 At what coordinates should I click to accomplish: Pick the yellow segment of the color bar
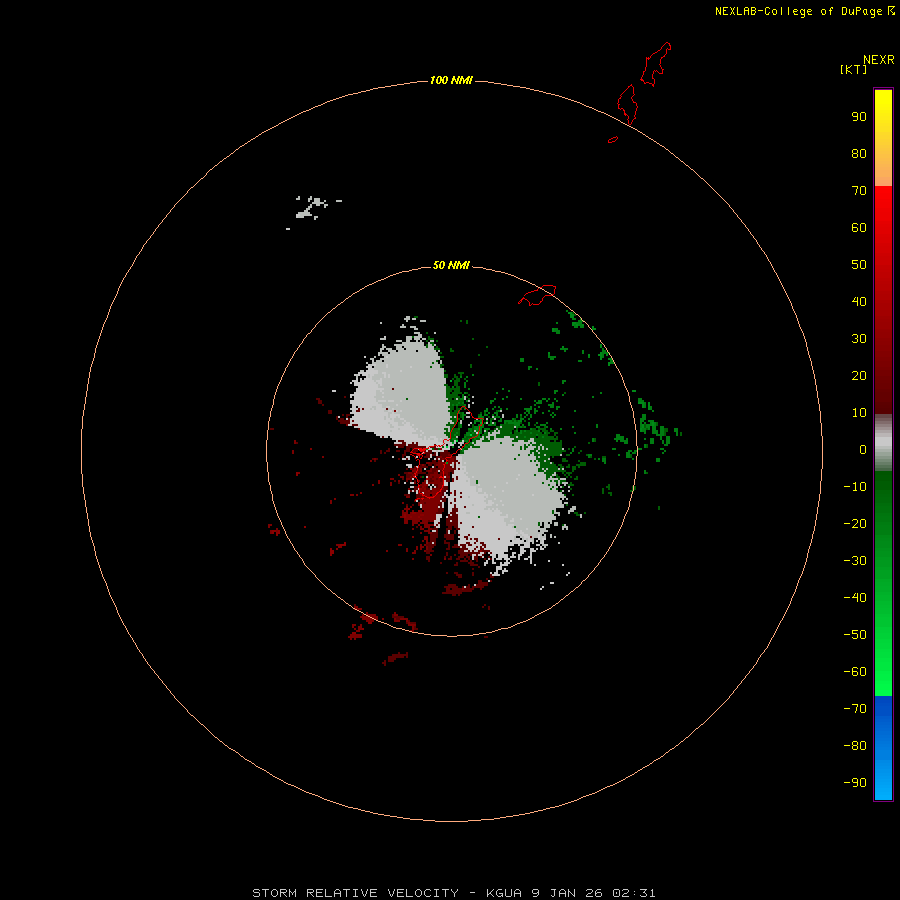pos(883,138)
